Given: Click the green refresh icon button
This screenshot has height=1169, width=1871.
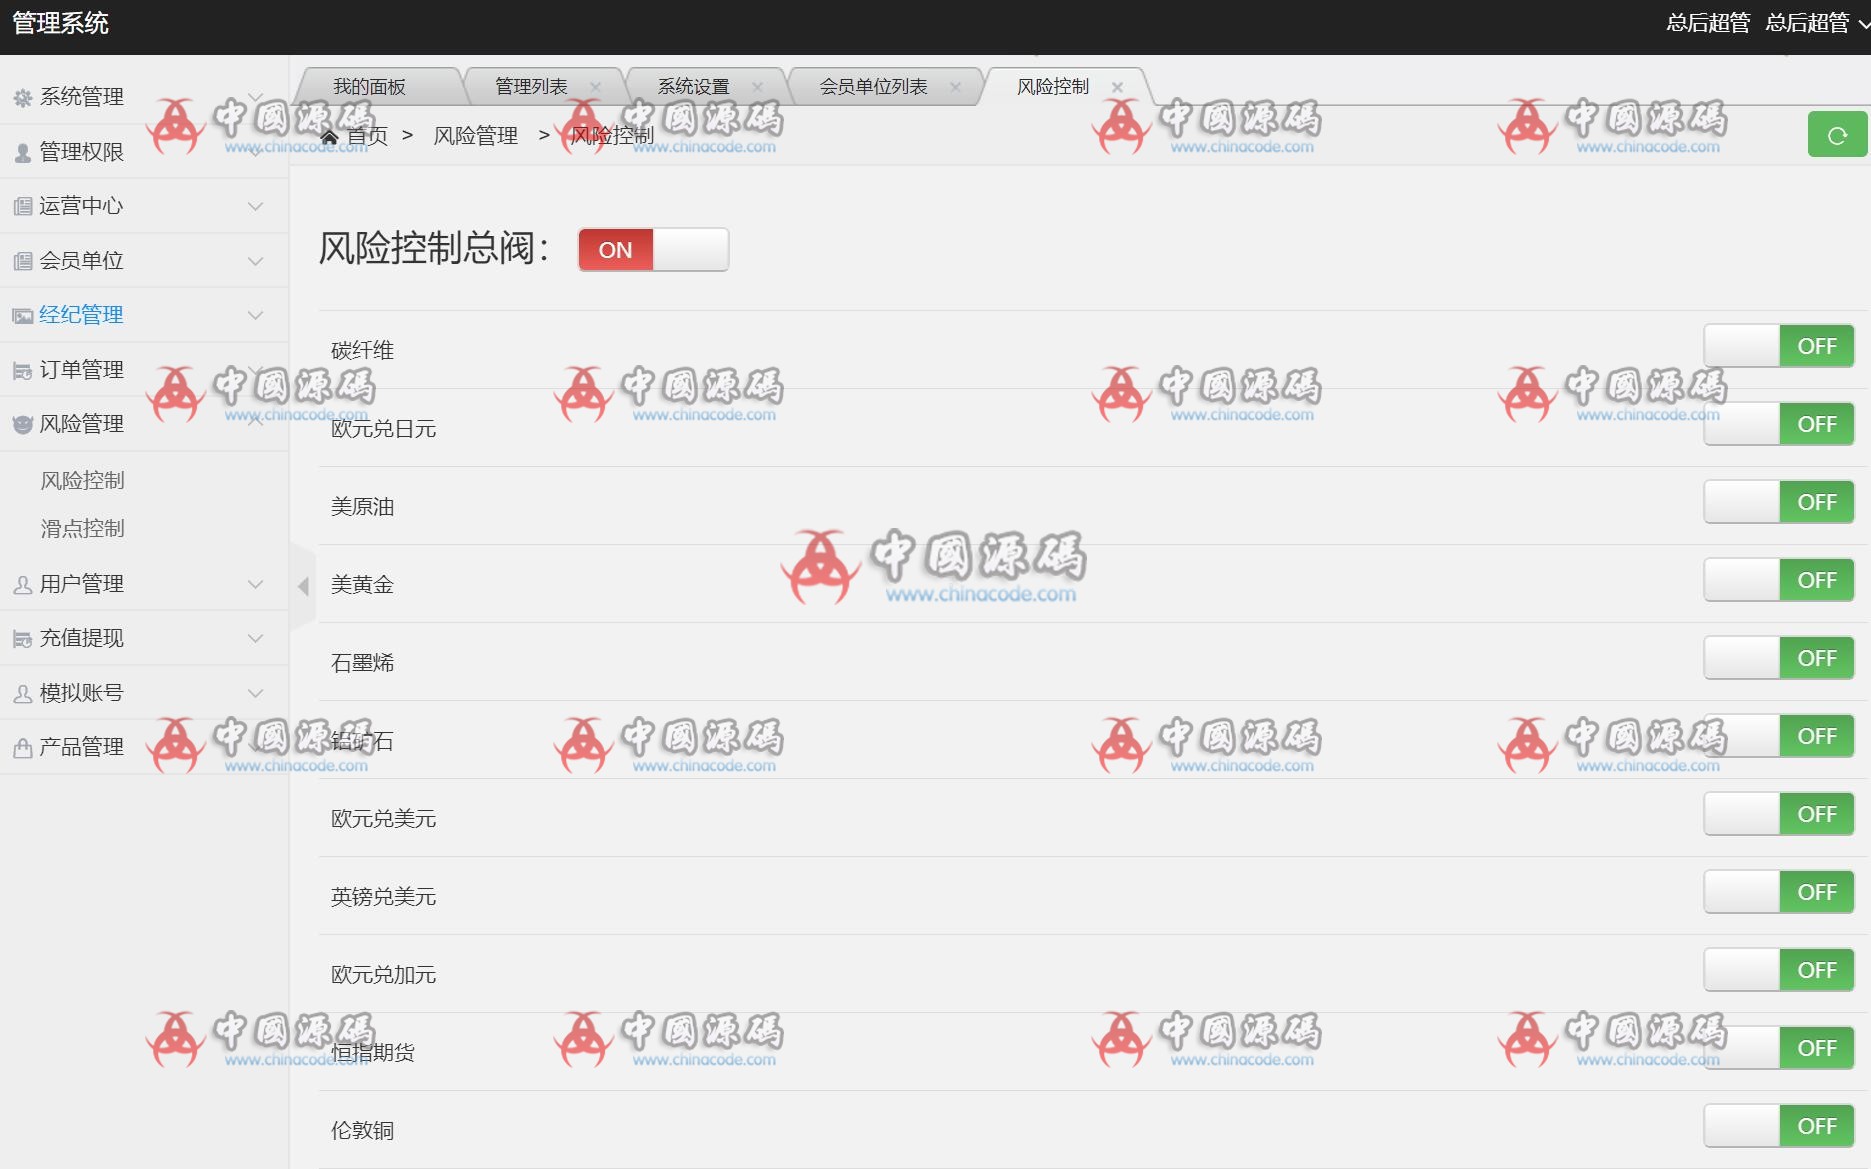Looking at the screenshot, I should pyautogui.click(x=1837, y=135).
